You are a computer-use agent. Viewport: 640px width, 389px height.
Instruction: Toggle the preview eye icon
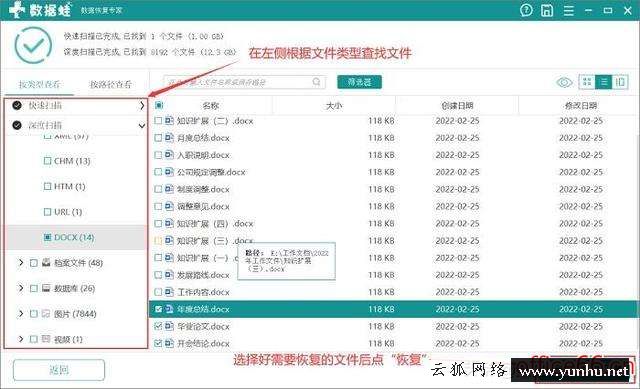click(x=564, y=82)
